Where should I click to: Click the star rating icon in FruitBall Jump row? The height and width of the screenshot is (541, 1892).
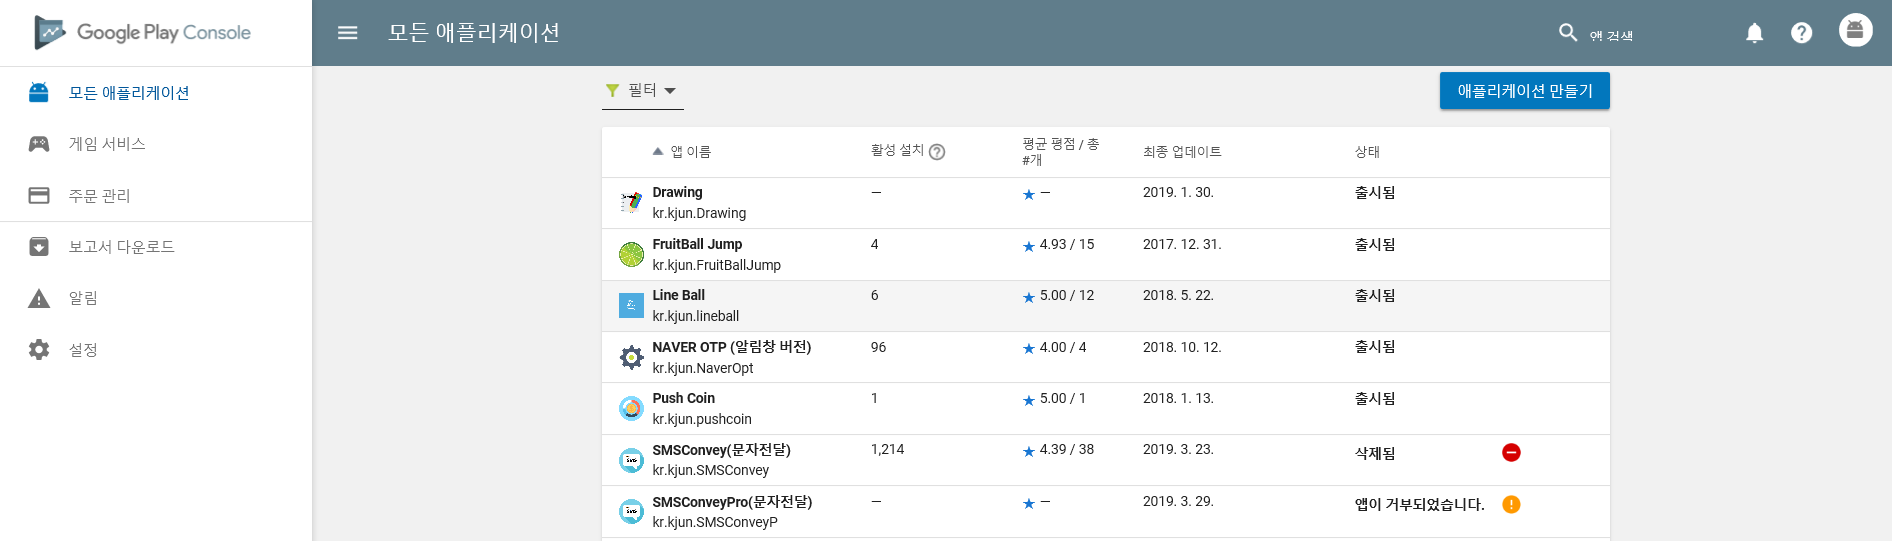tap(1029, 246)
